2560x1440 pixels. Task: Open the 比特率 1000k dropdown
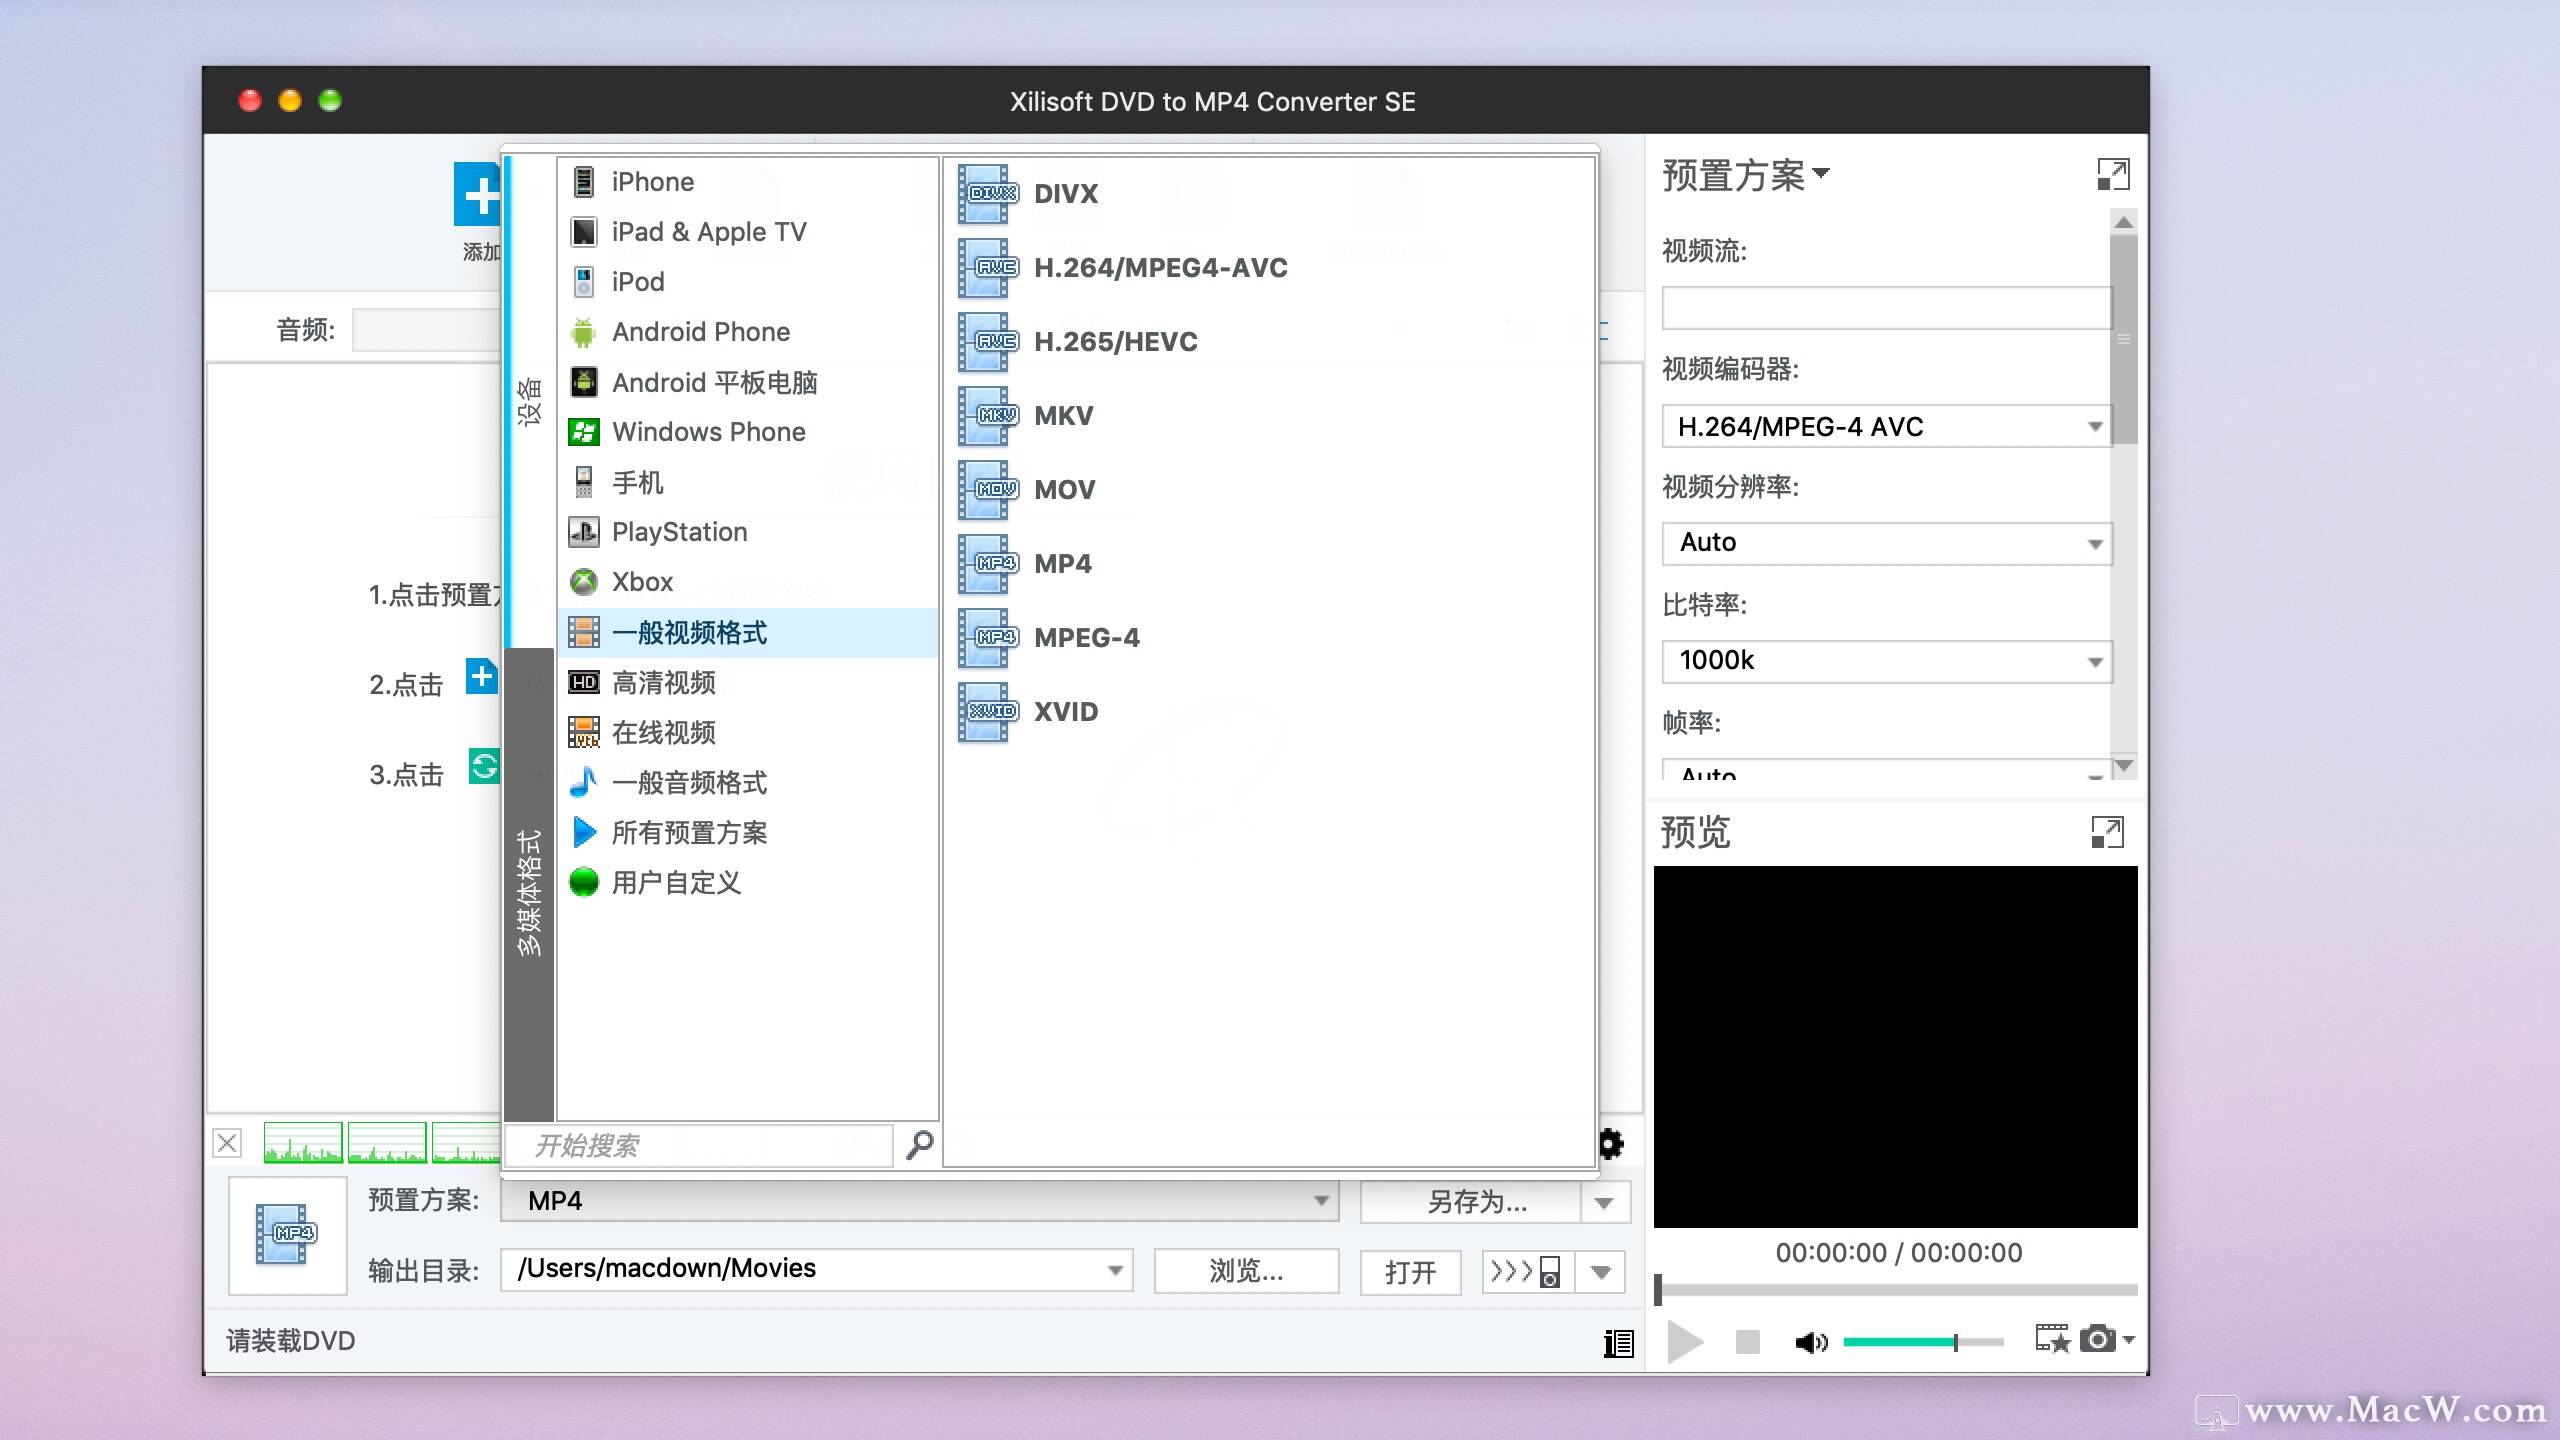tap(1886, 661)
